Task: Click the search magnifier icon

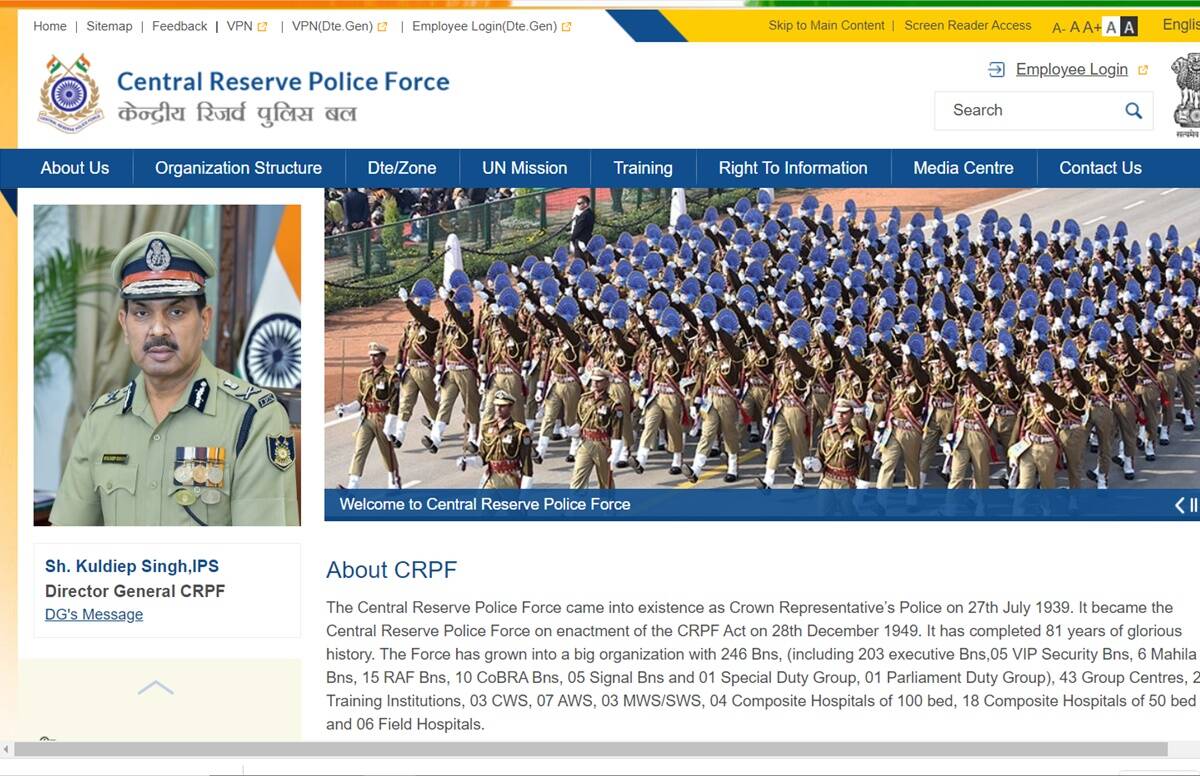Action: pos(1133,110)
